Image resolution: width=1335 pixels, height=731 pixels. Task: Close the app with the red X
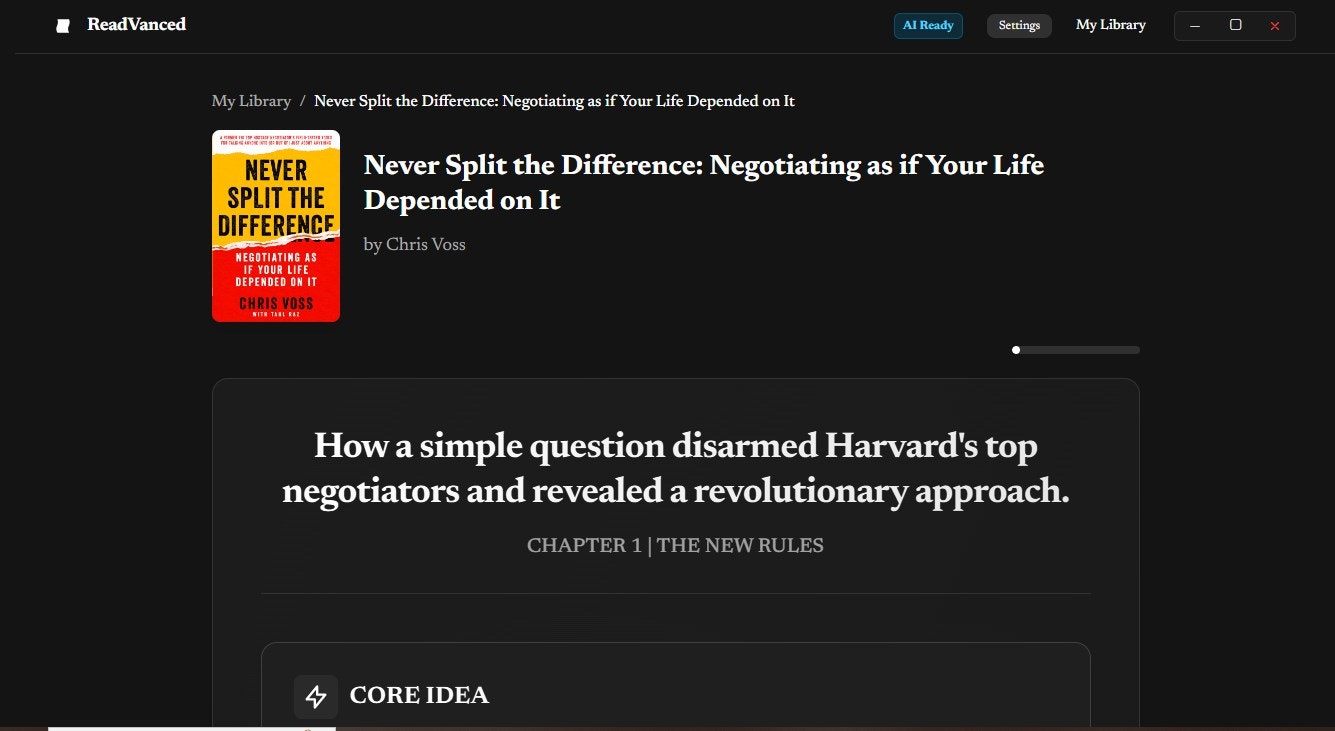[1275, 26]
